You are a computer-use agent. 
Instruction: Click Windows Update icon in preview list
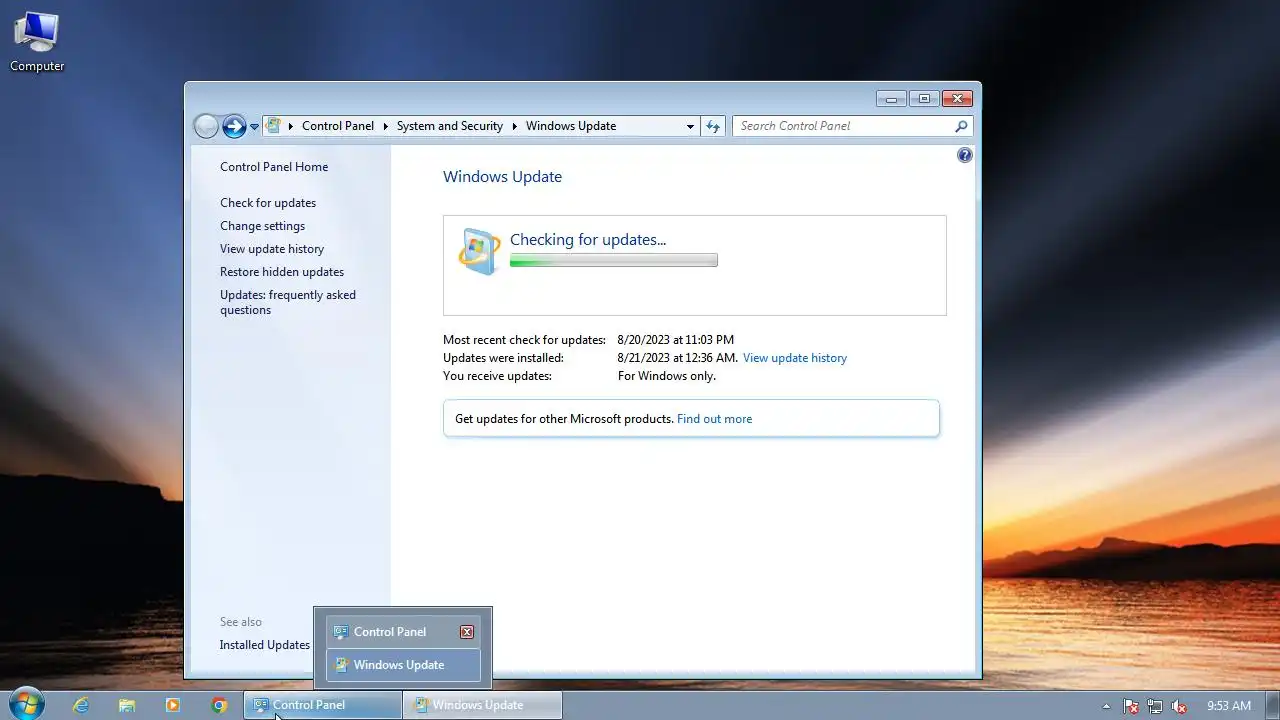pos(341,665)
